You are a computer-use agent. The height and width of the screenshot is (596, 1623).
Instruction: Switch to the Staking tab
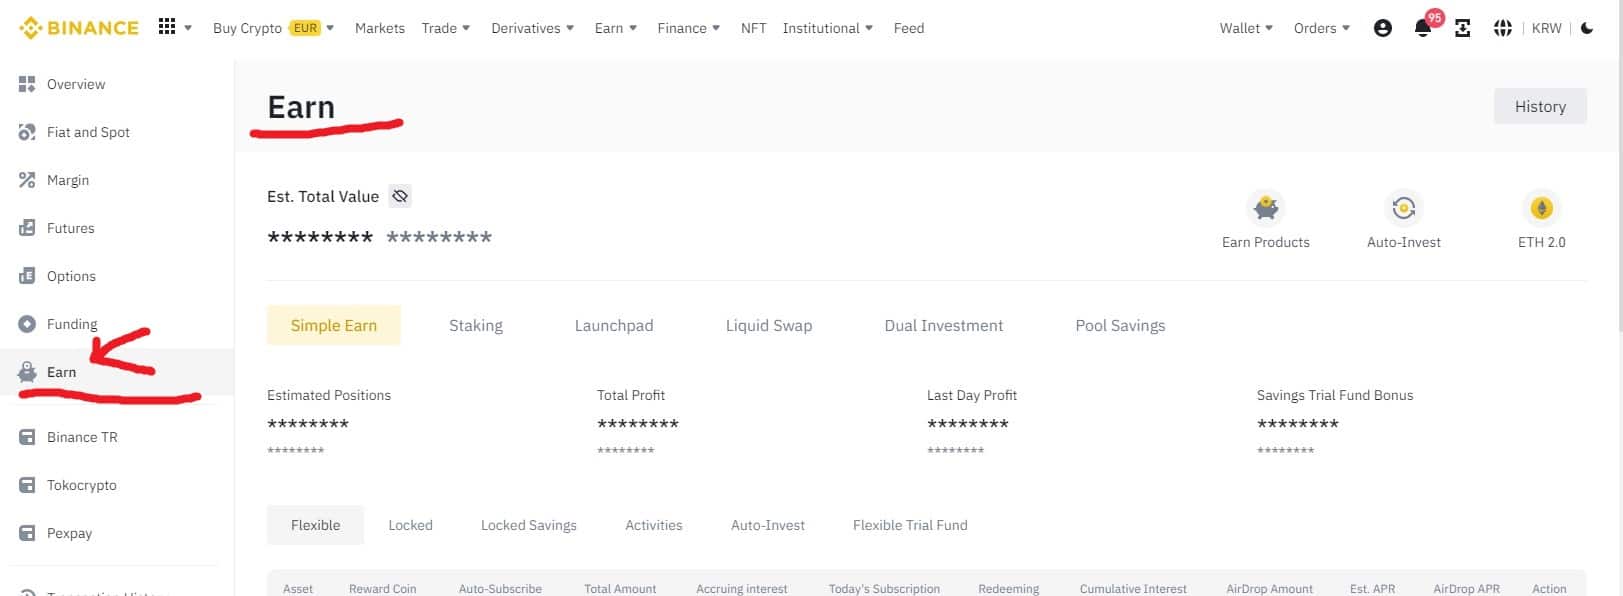click(x=475, y=325)
